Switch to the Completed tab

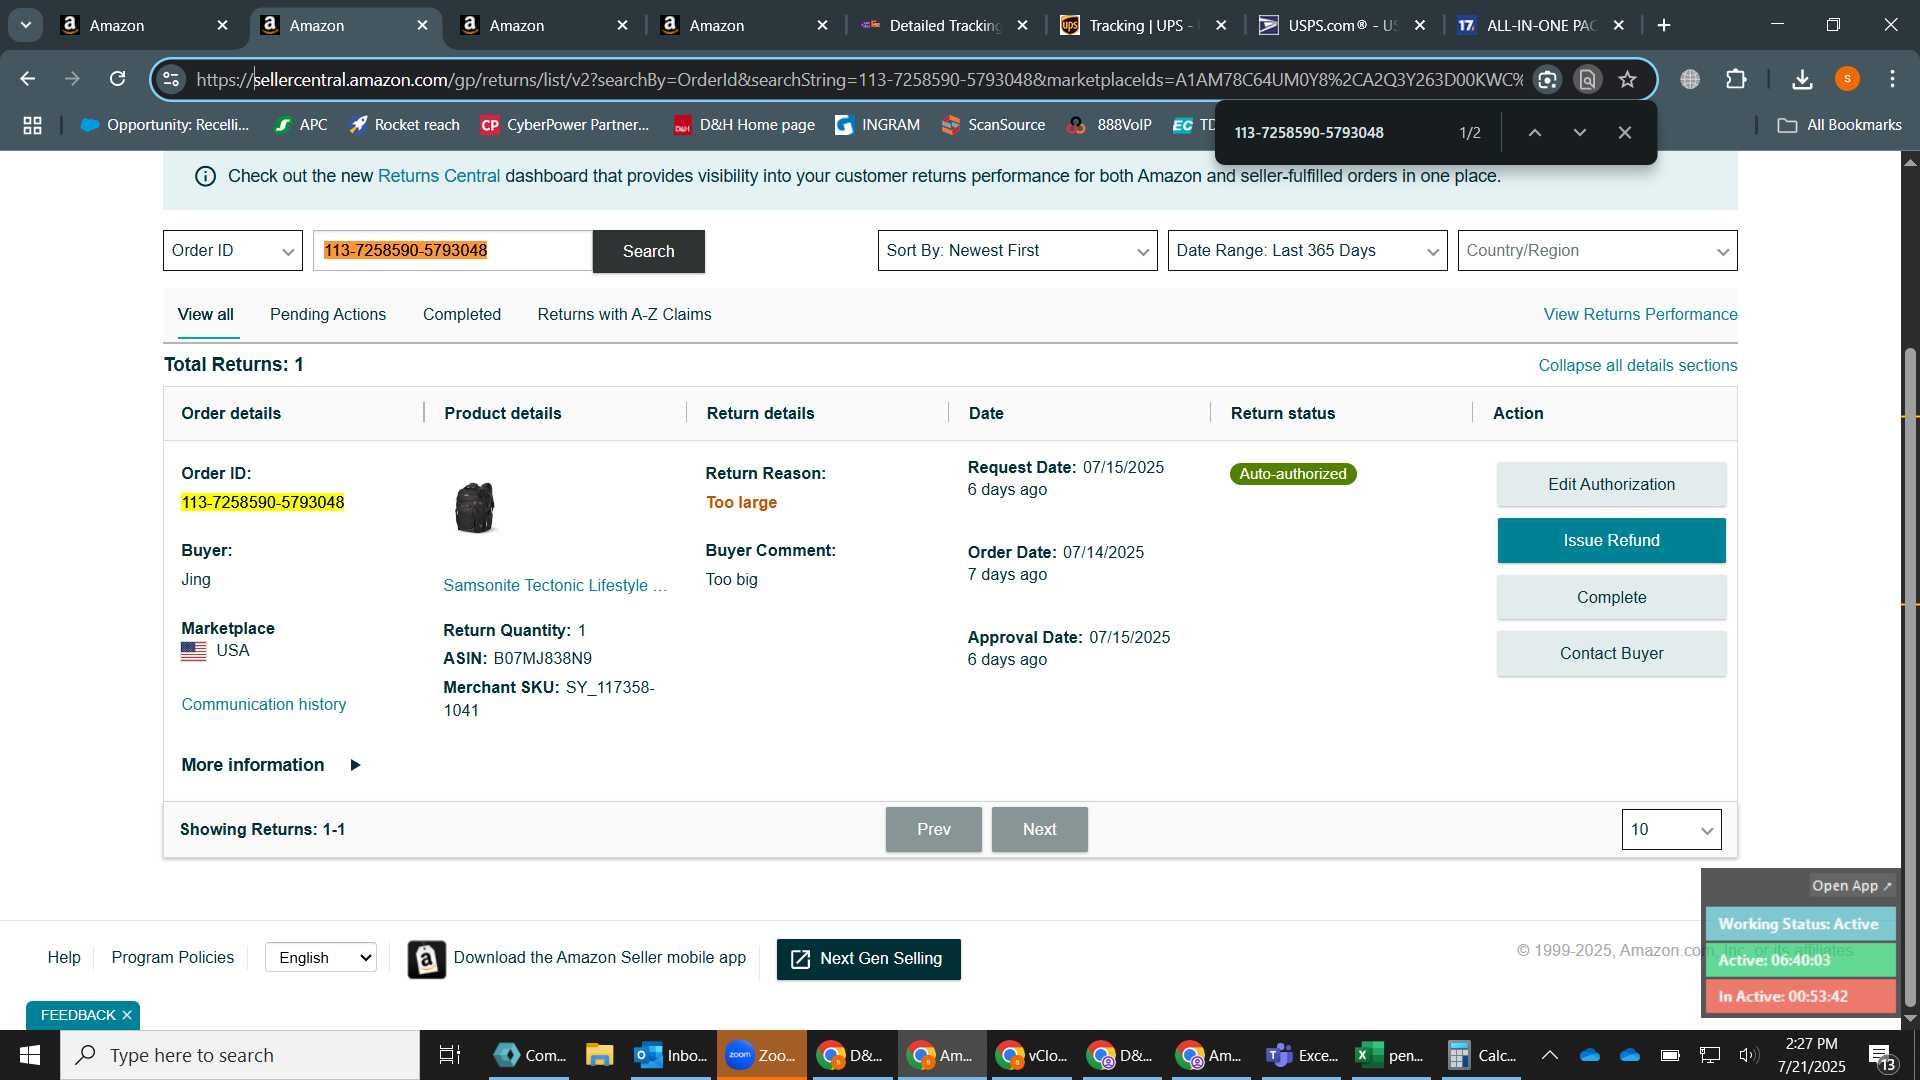click(462, 314)
